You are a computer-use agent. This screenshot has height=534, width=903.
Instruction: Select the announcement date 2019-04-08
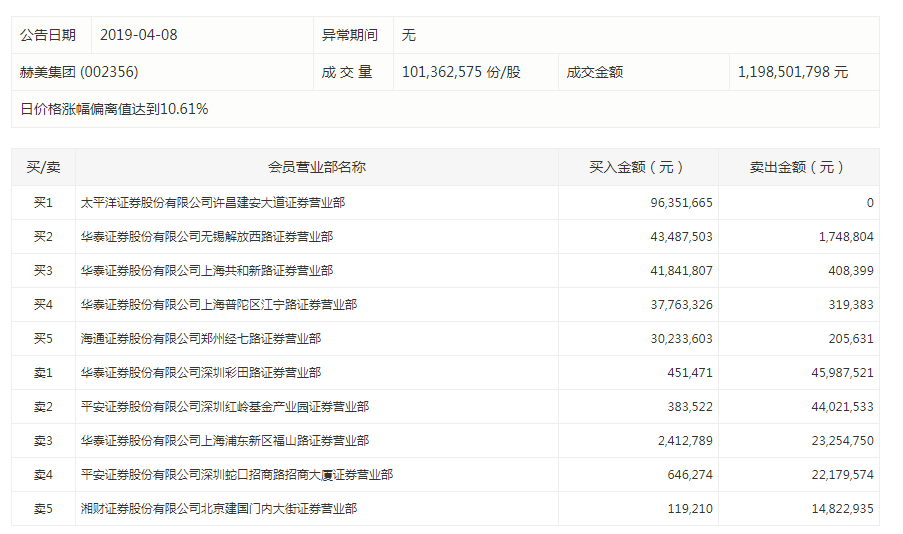(138, 35)
